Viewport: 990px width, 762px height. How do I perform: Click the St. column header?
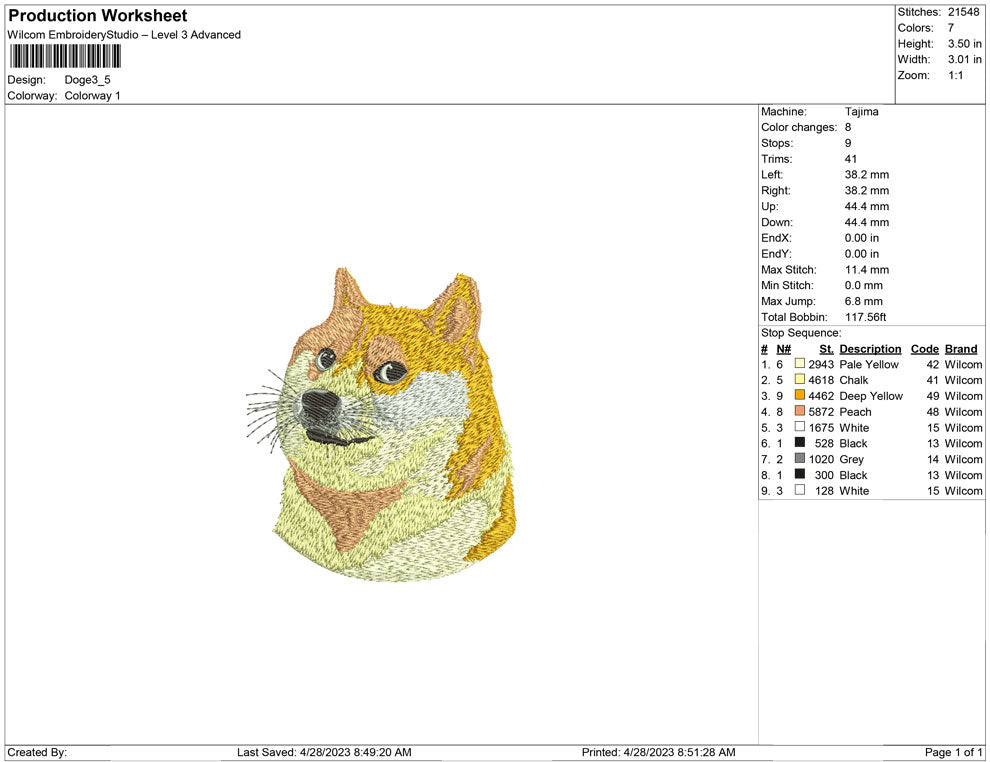click(826, 348)
